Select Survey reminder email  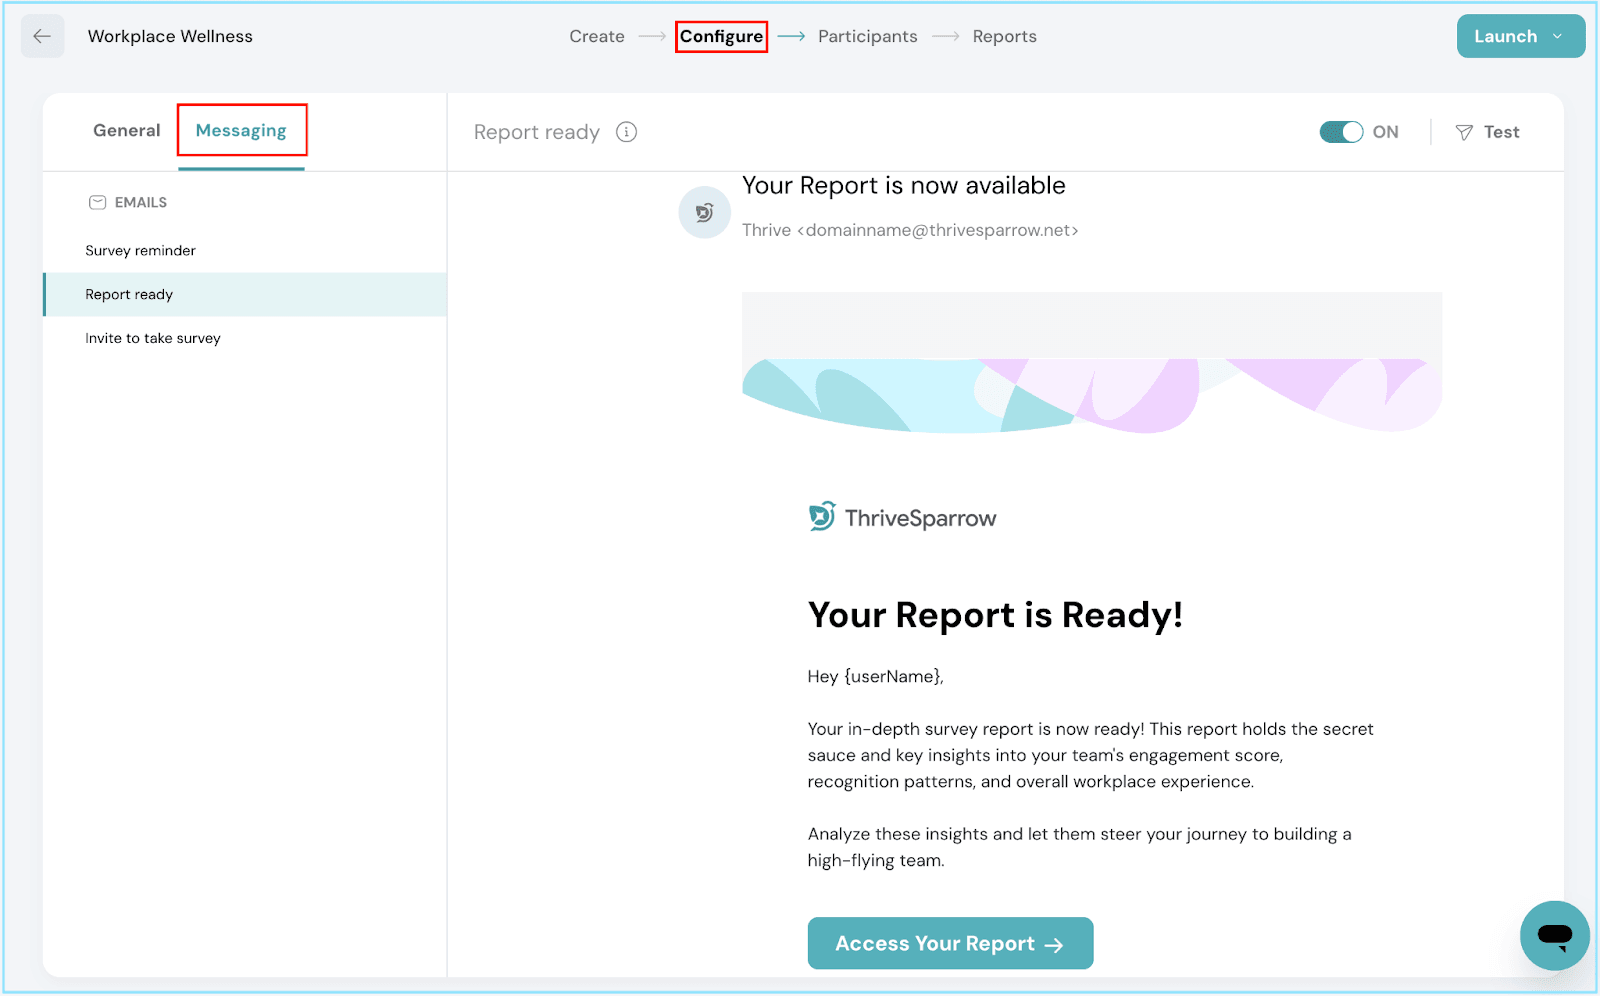pos(140,251)
